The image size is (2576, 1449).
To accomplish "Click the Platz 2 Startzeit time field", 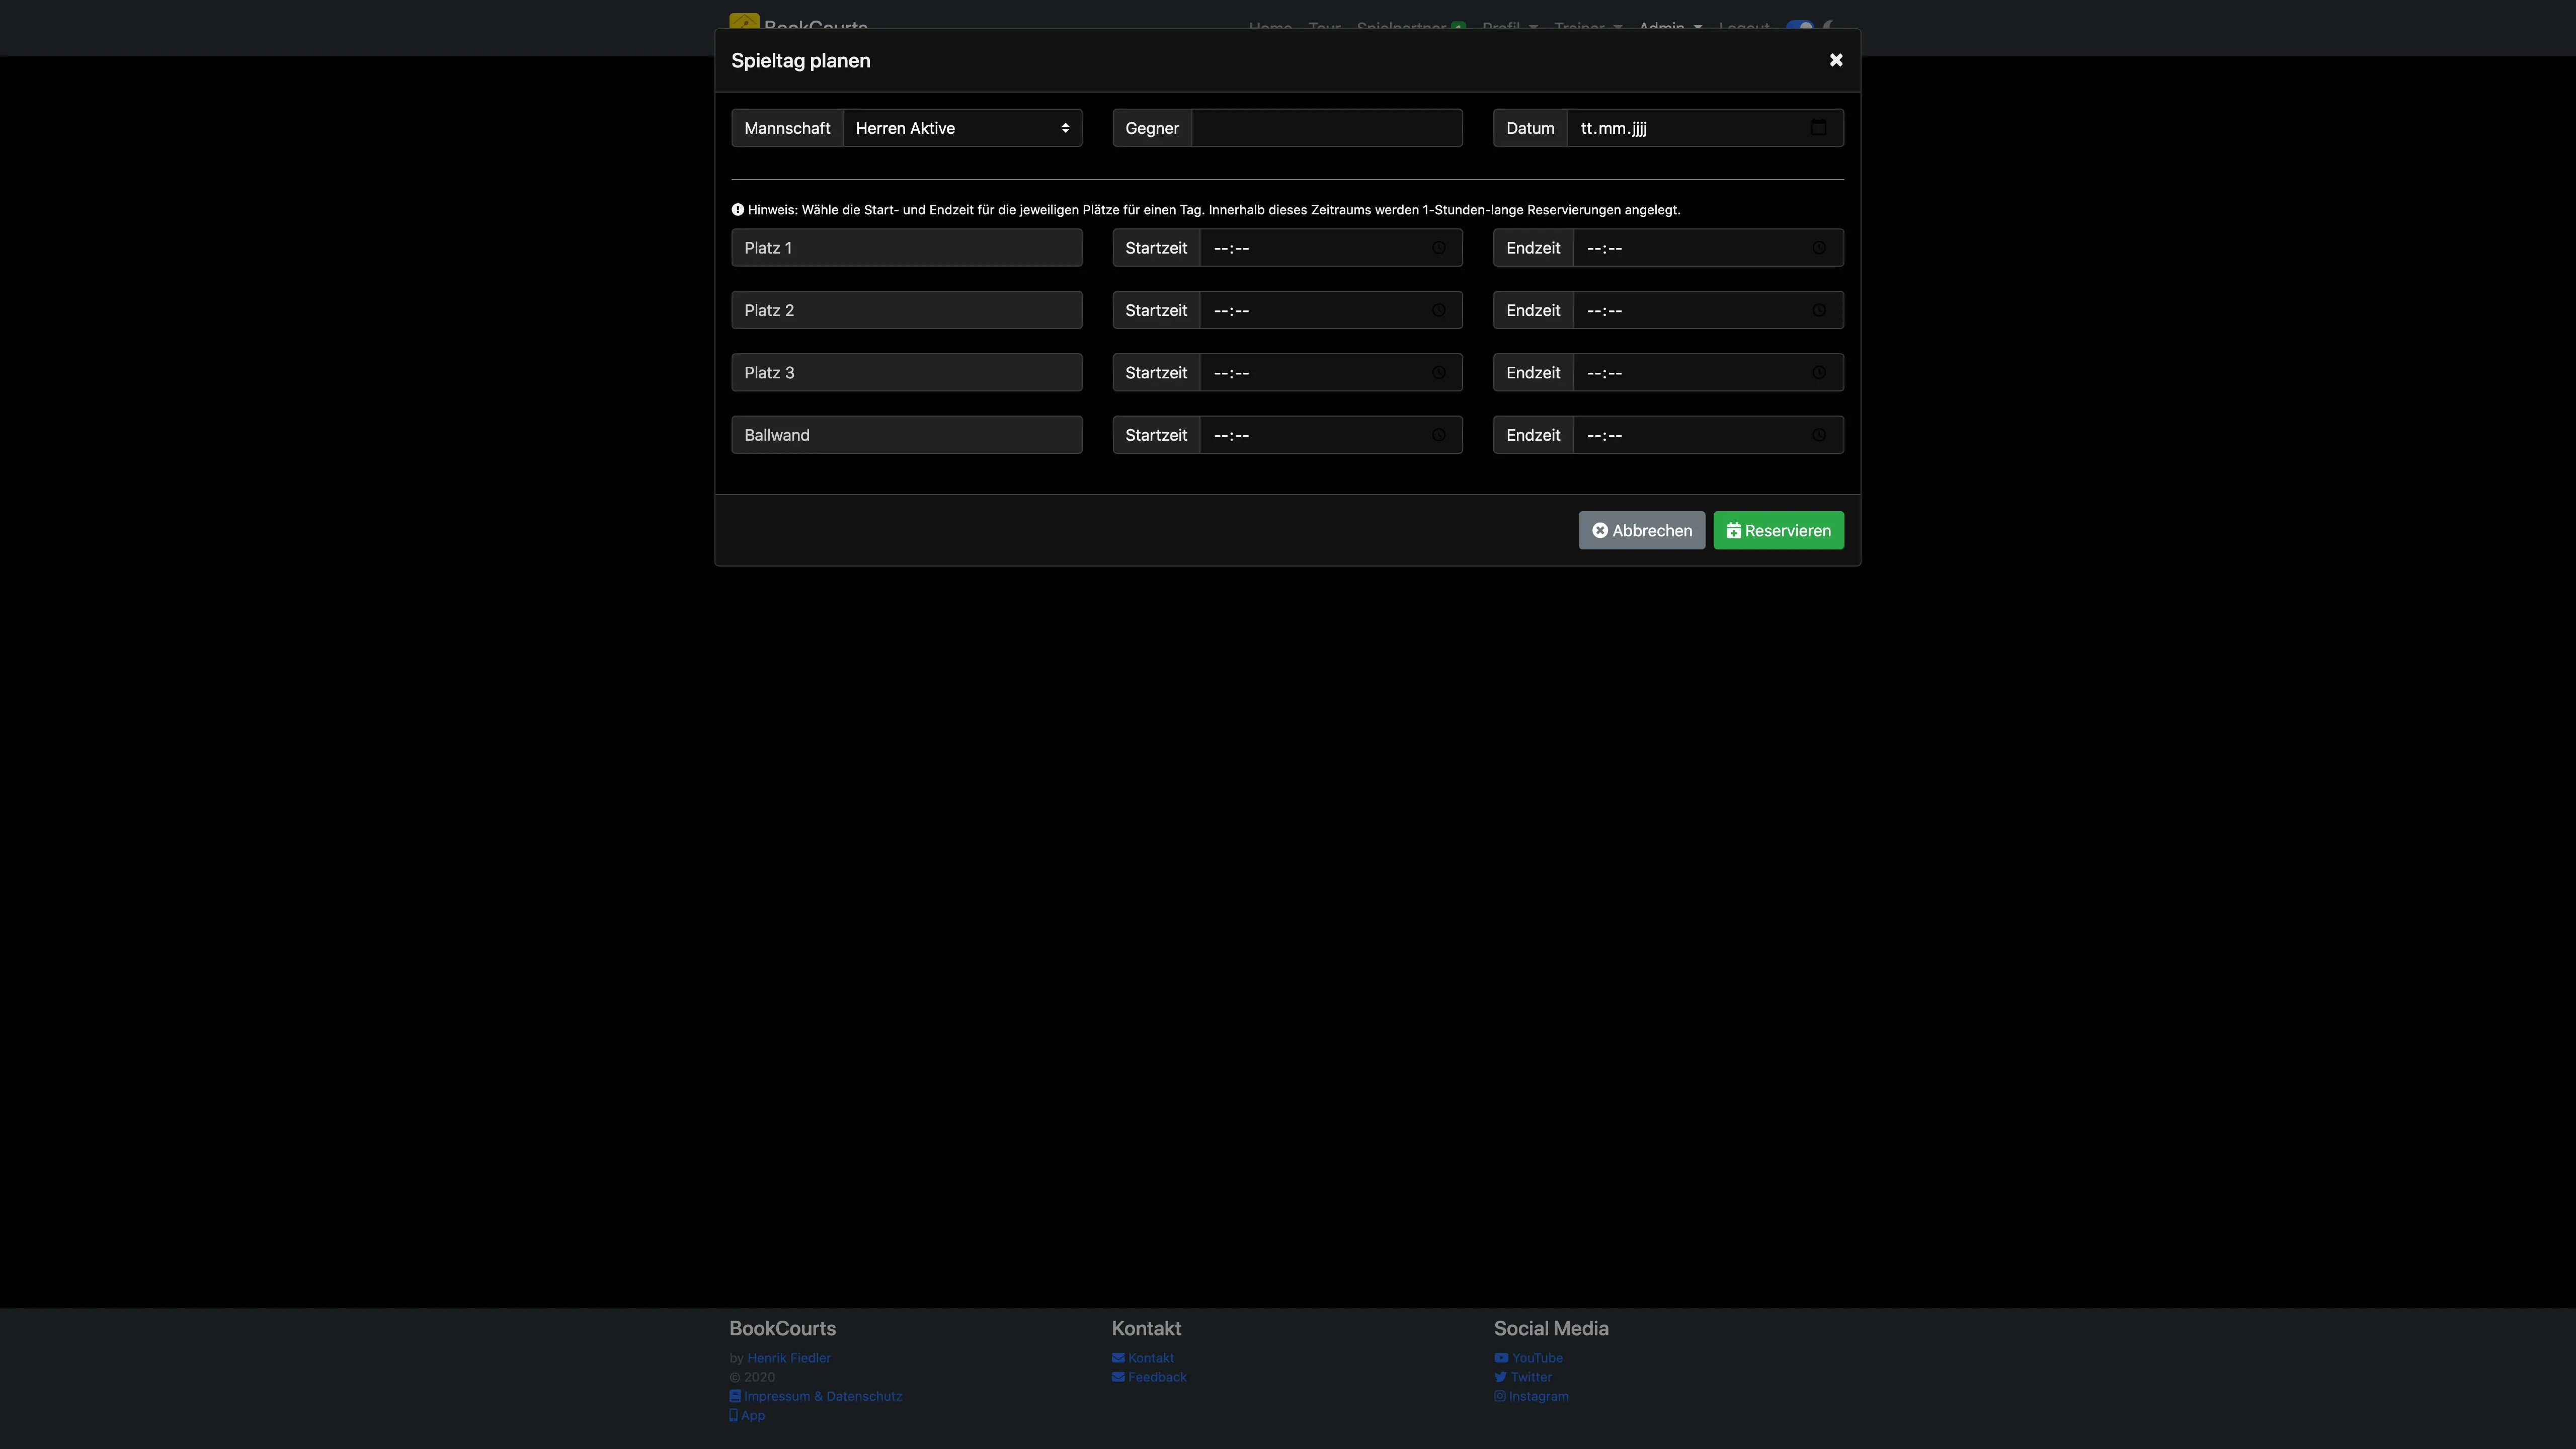I will (x=1330, y=310).
